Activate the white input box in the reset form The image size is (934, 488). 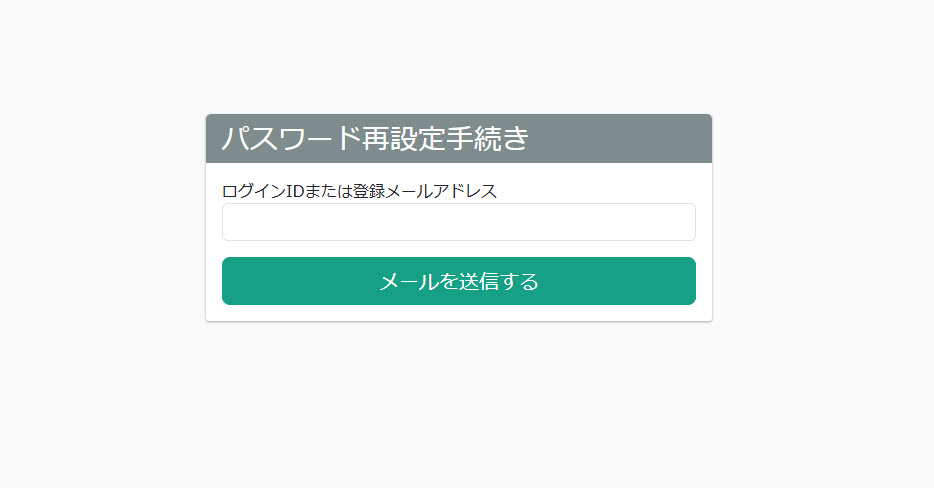point(459,222)
